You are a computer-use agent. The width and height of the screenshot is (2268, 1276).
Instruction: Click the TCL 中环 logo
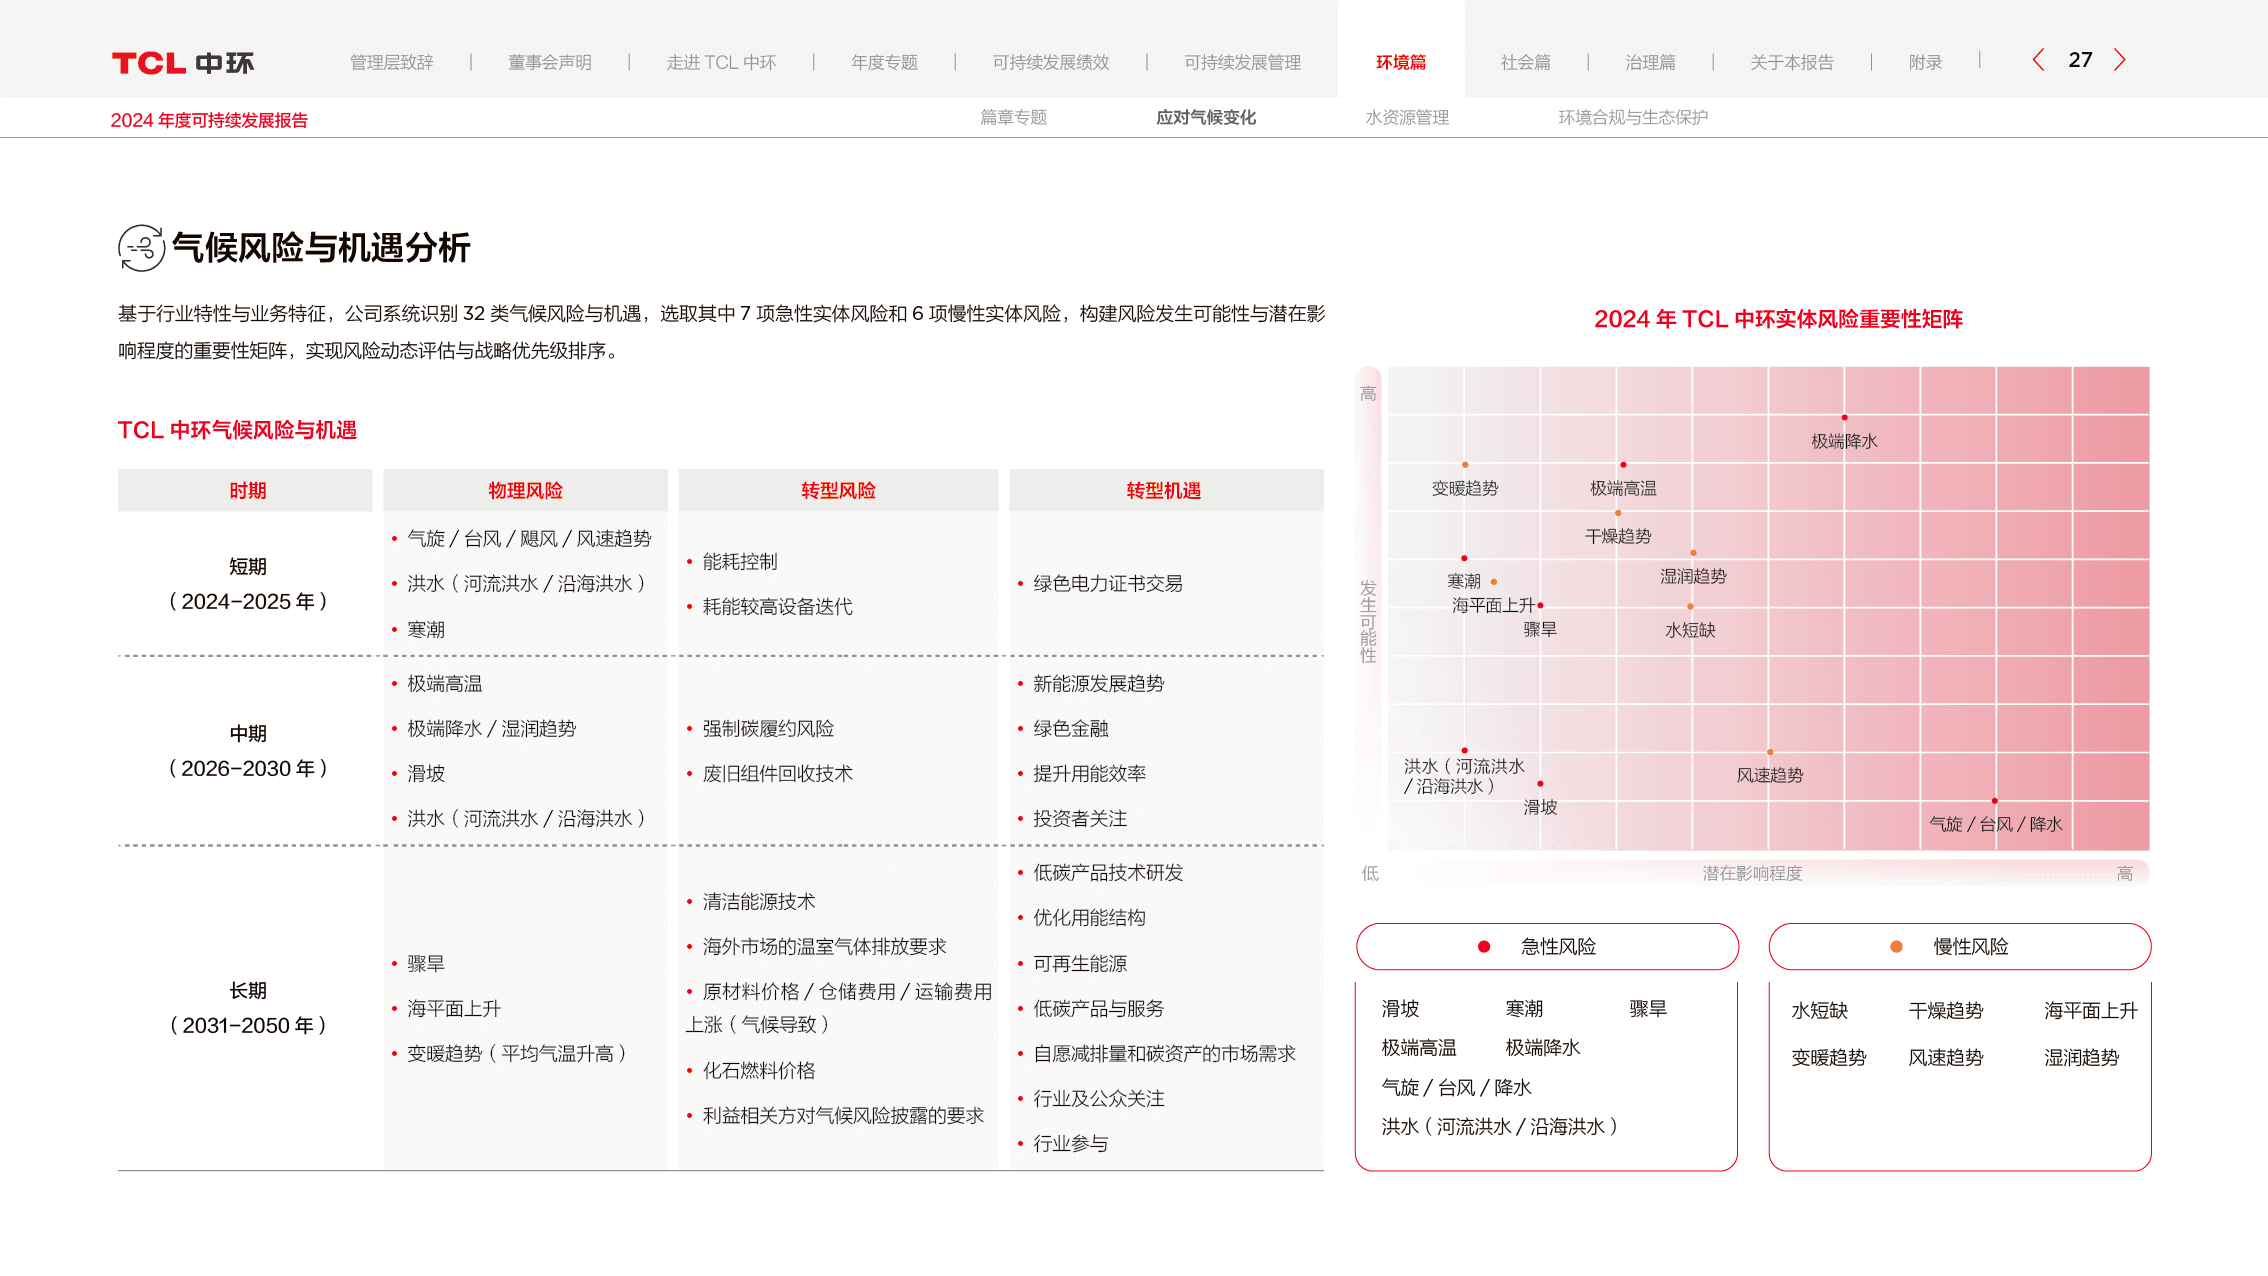tap(183, 63)
